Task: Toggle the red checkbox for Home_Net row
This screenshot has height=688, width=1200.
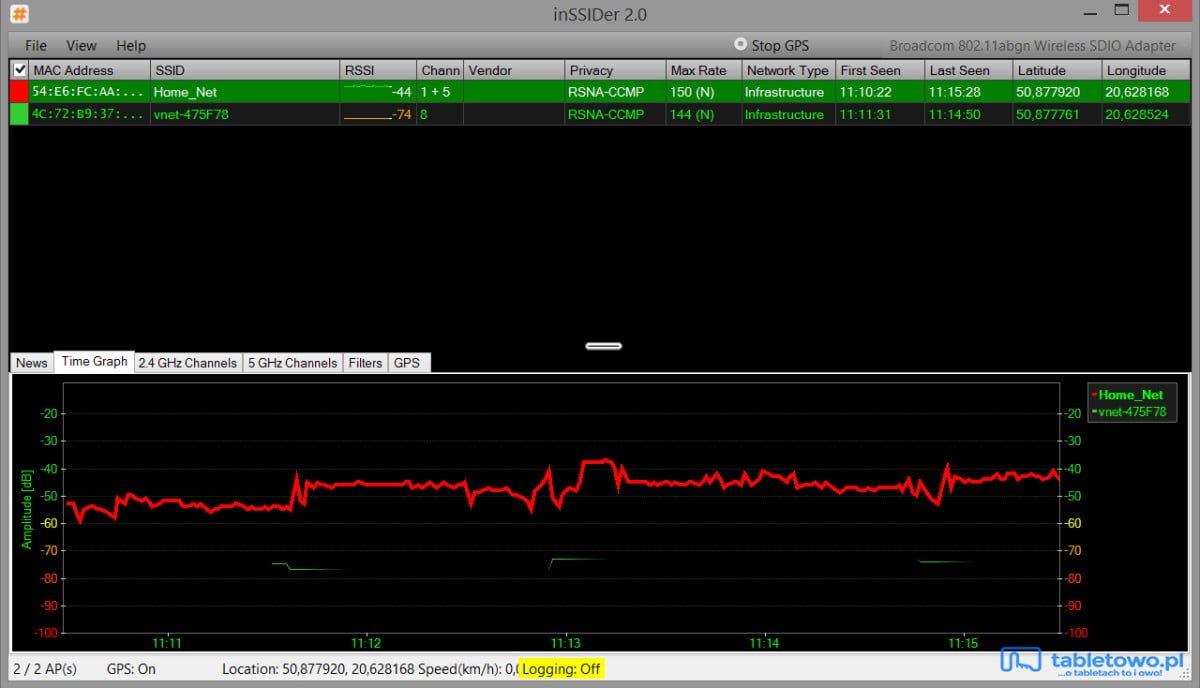Action: tap(19, 92)
